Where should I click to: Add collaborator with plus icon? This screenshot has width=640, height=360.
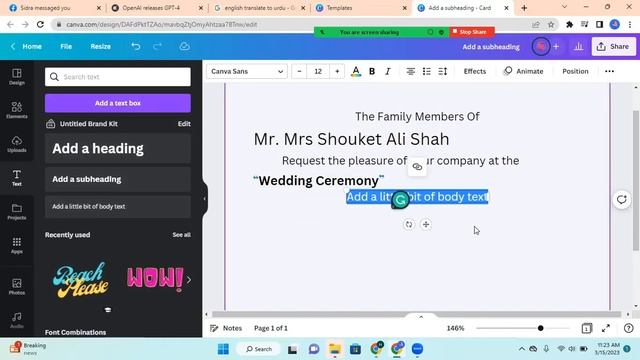point(556,47)
